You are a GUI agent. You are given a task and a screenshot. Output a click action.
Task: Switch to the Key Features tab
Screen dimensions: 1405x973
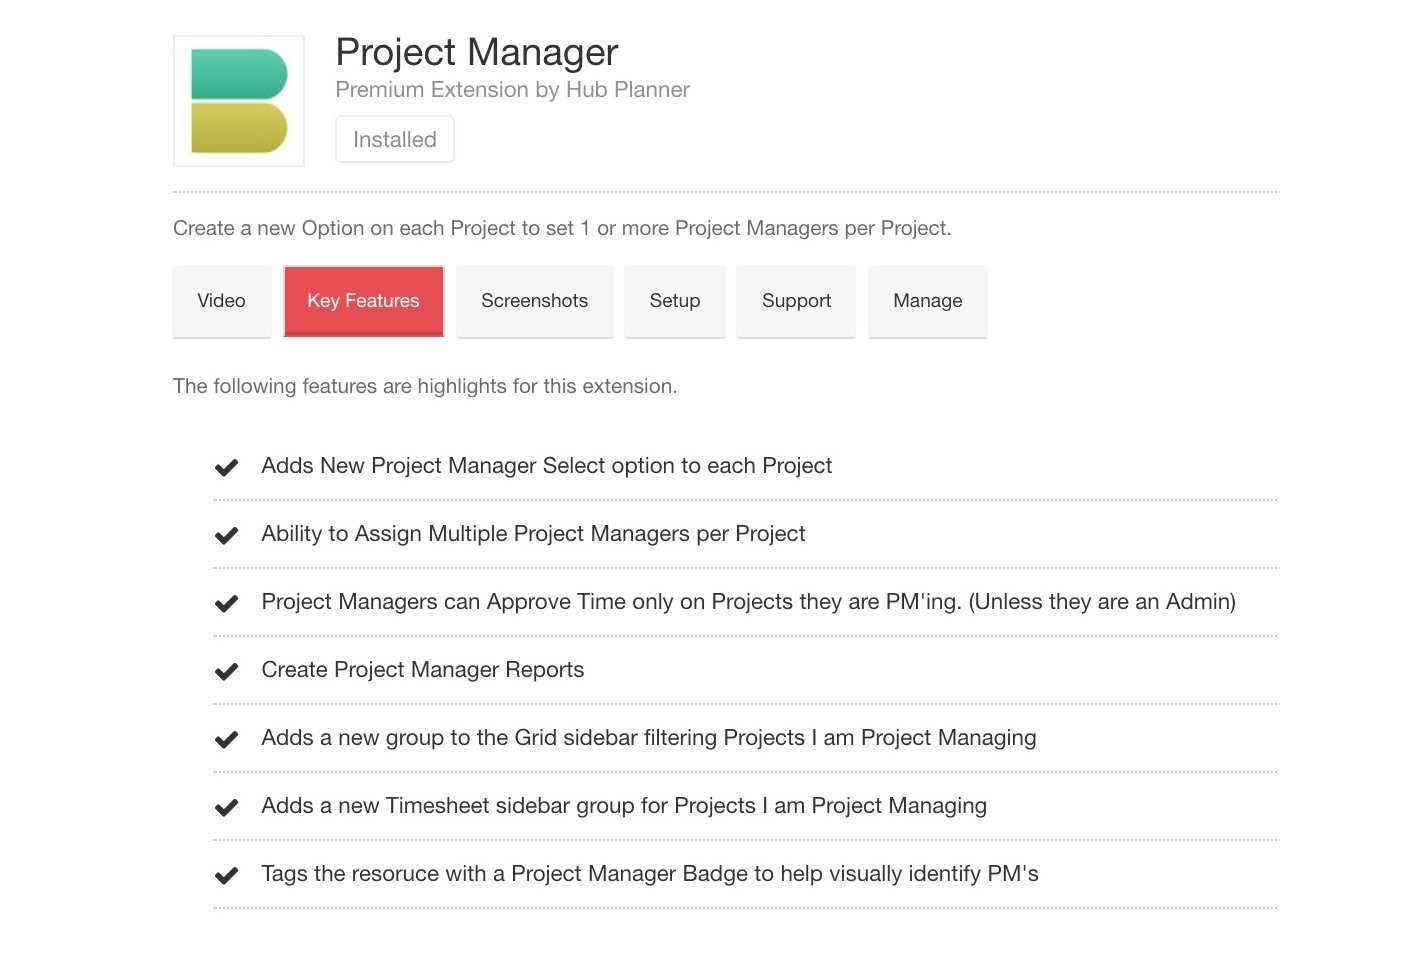(x=363, y=301)
